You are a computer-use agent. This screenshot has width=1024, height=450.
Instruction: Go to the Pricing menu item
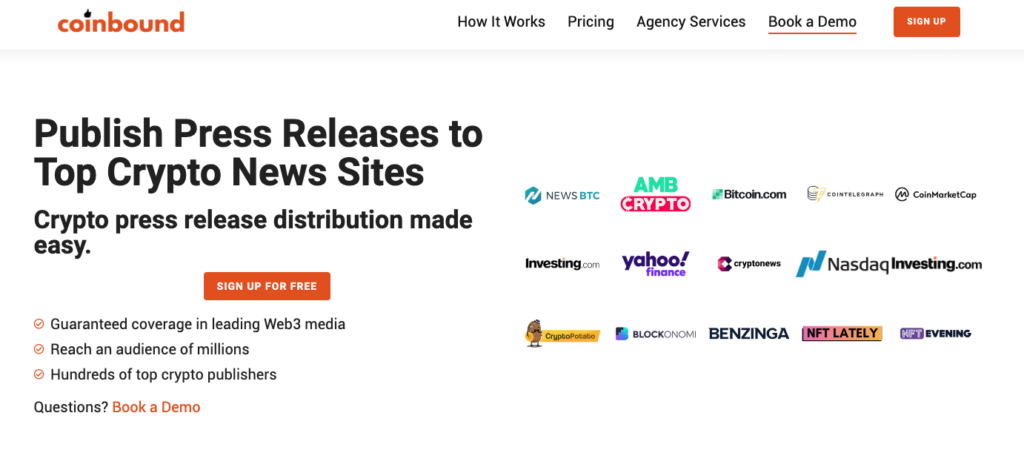pyautogui.click(x=590, y=22)
